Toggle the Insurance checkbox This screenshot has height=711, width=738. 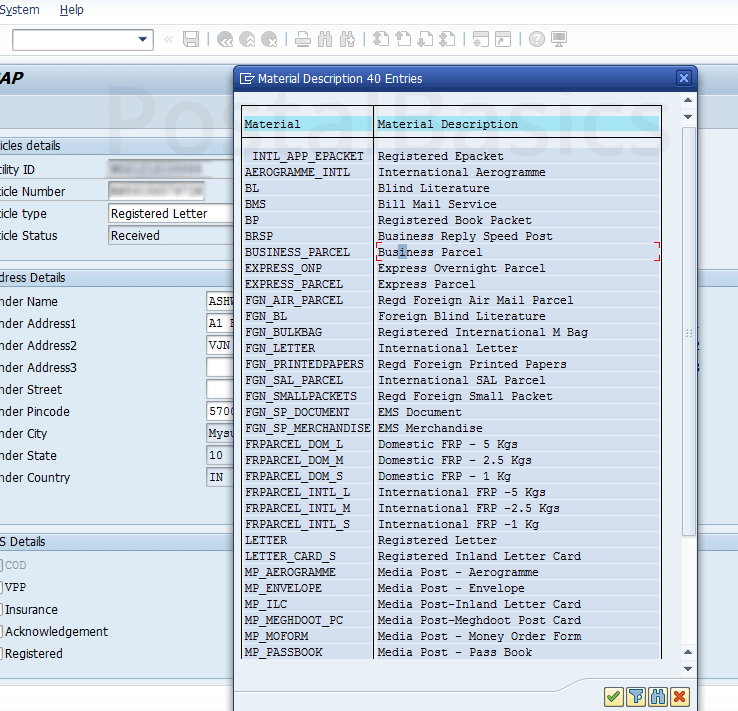[0, 610]
